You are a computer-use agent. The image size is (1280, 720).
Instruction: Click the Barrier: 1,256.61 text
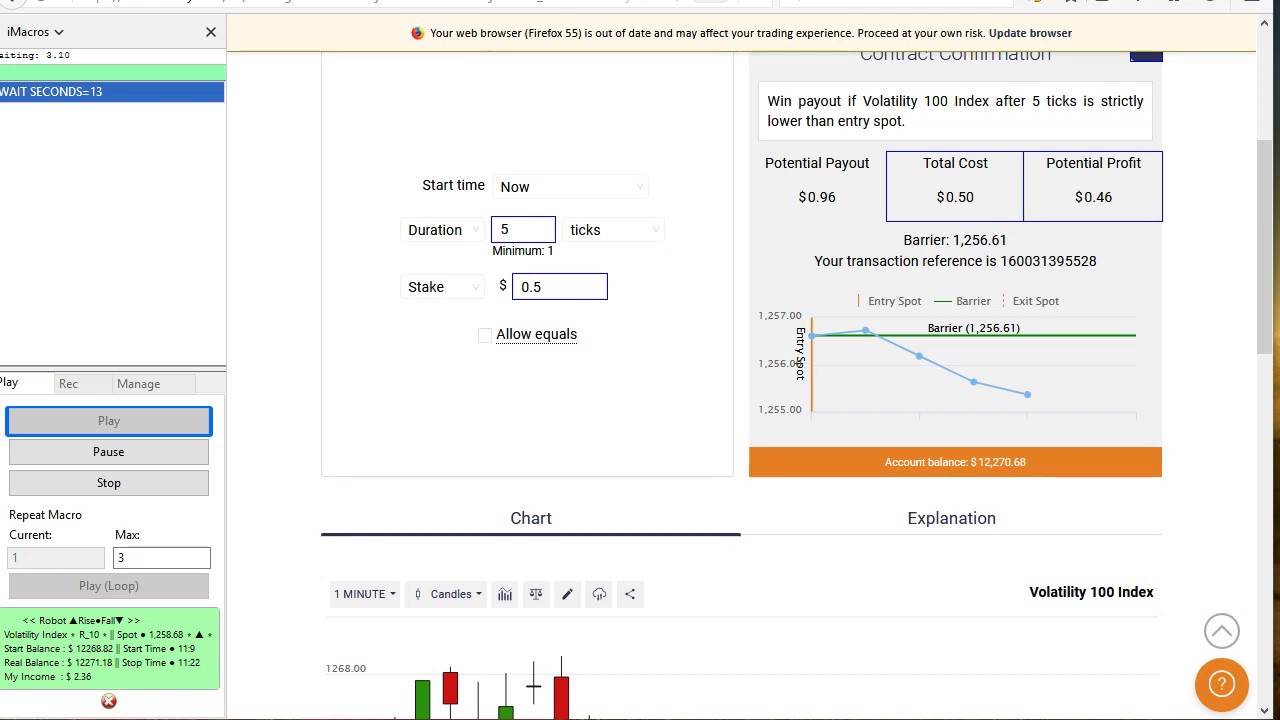click(x=955, y=240)
